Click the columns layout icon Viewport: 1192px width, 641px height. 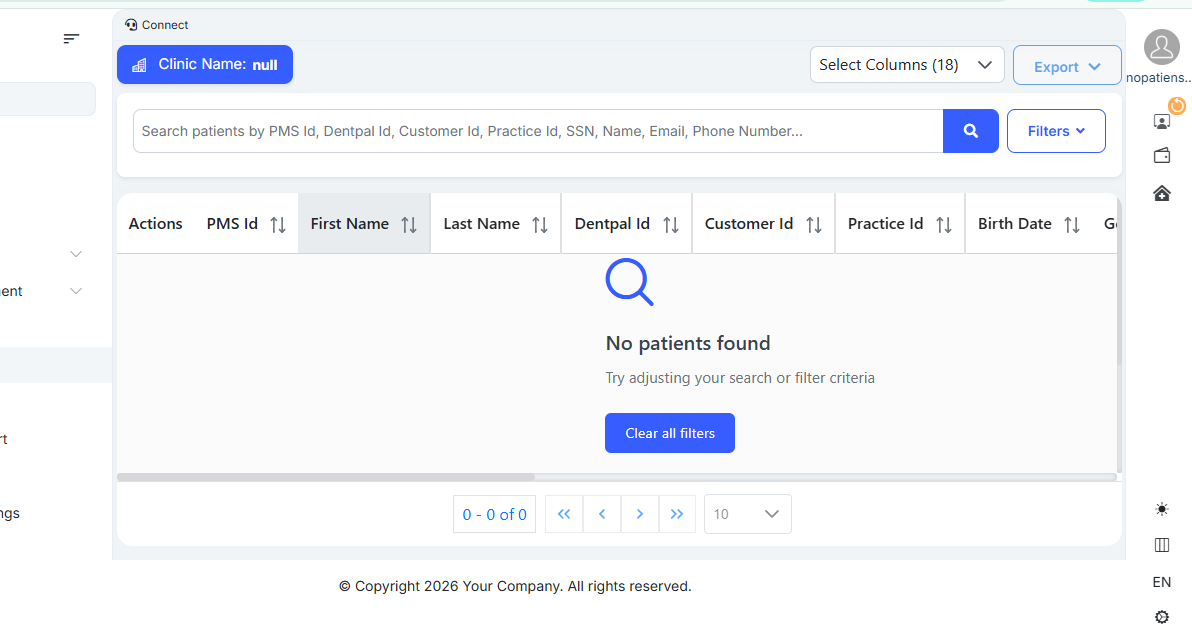click(1162, 545)
